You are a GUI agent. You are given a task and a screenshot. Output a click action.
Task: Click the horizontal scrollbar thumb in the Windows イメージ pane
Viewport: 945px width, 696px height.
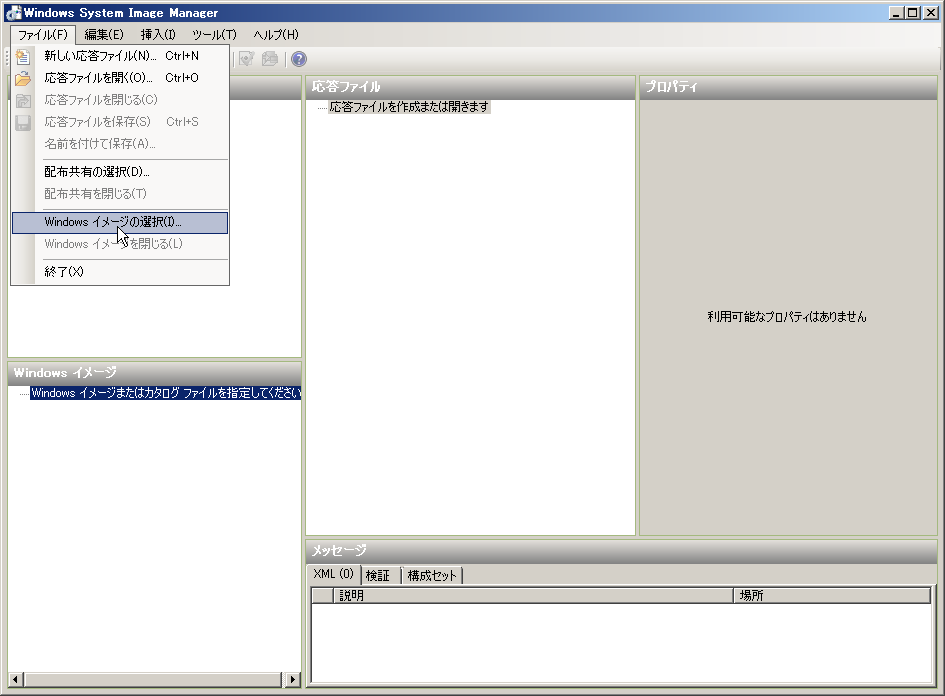[x=152, y=680]
